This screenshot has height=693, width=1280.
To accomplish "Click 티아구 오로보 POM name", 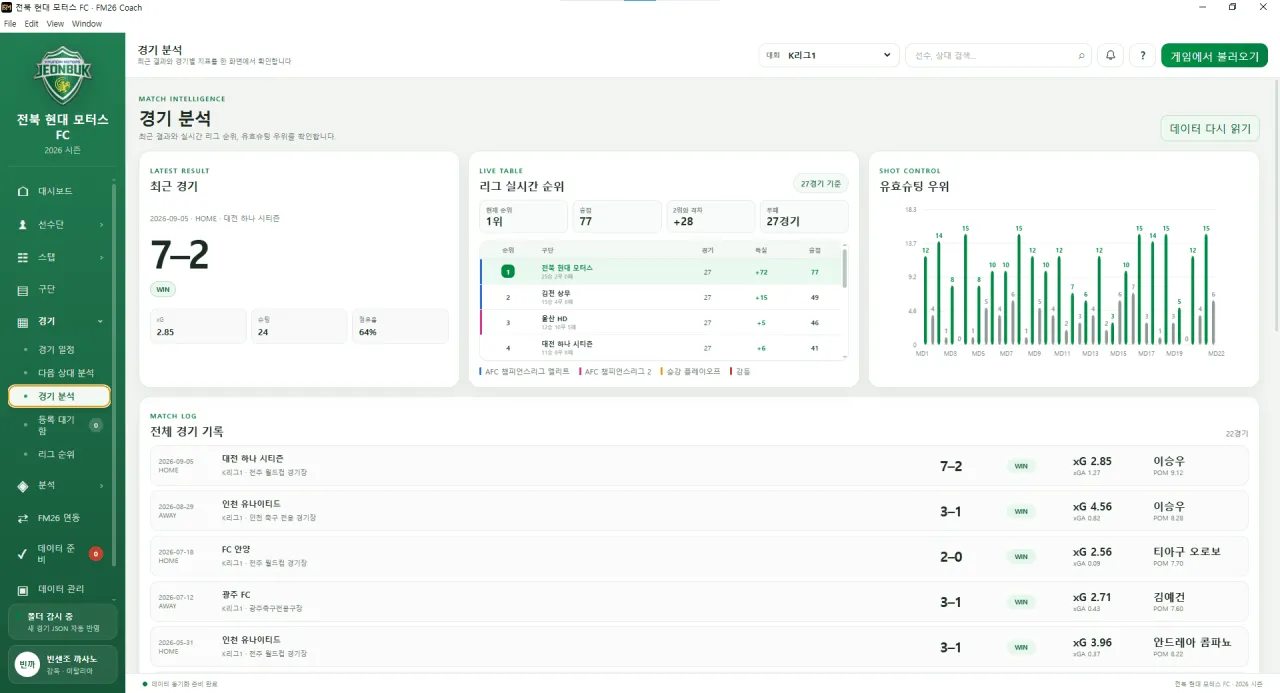I will coord(1186,552).
